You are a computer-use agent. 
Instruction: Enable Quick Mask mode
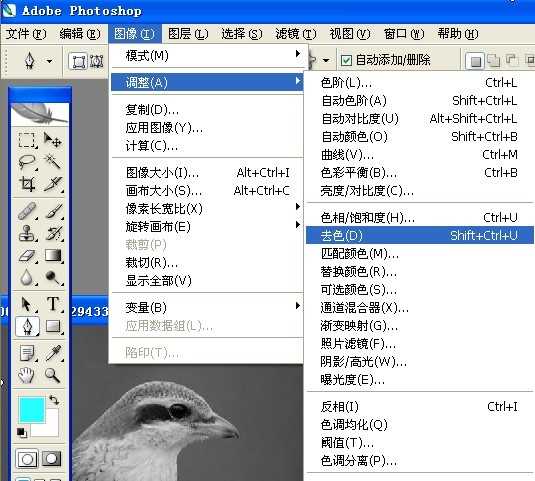pyautogui.click(x=52, y=459)
